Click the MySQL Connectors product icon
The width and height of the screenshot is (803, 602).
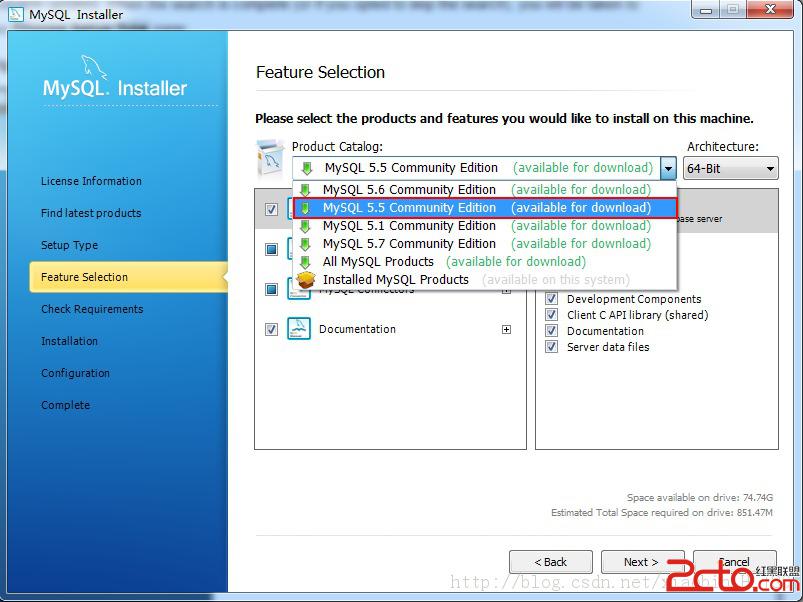(299, 290)
